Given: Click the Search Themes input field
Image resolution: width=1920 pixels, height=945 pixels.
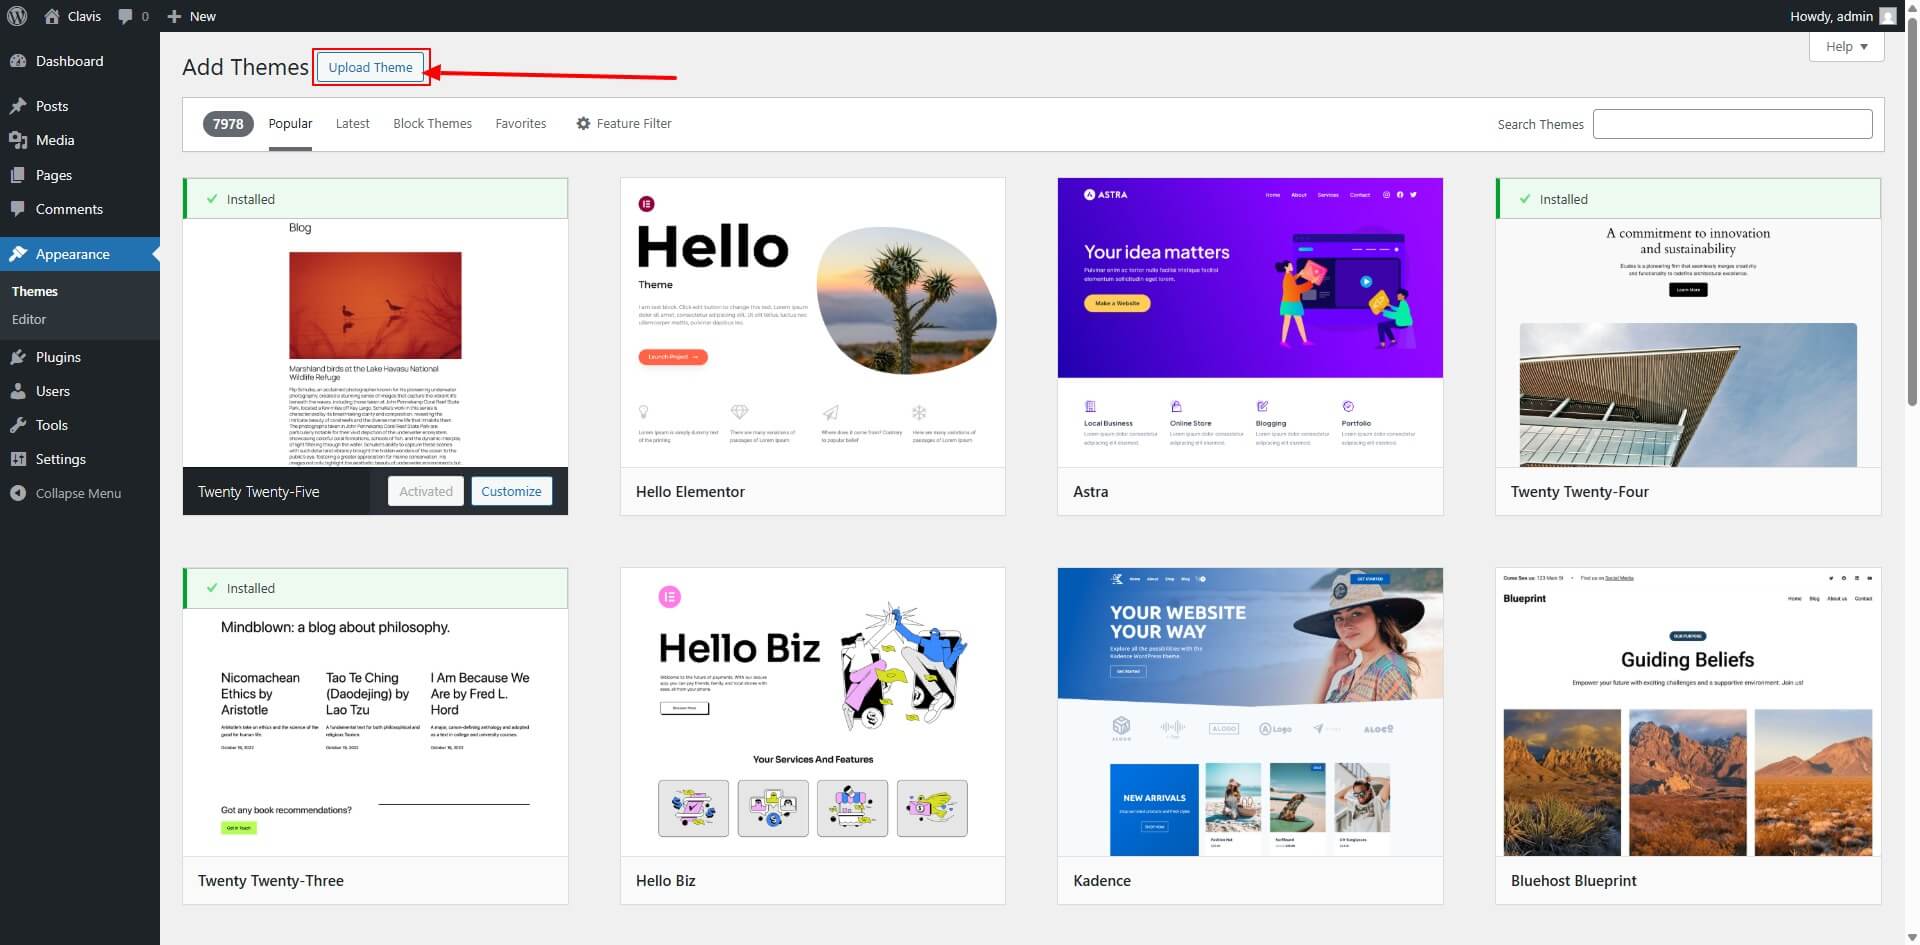Looking at the screenshot, I should [x=1732, y=124].
